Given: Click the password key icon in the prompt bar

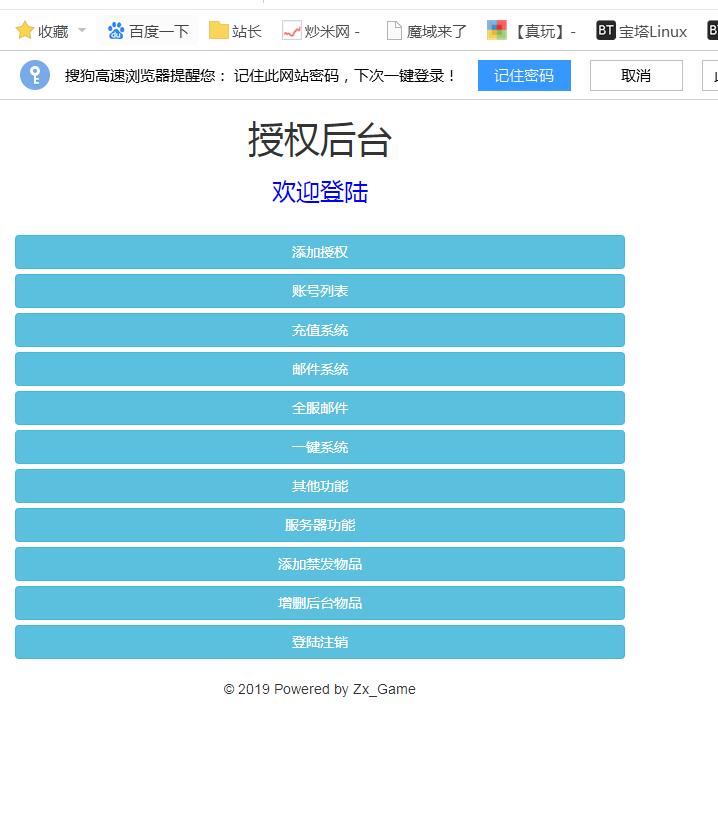Looking at the screenshot, I should click(x=35, y=75).
